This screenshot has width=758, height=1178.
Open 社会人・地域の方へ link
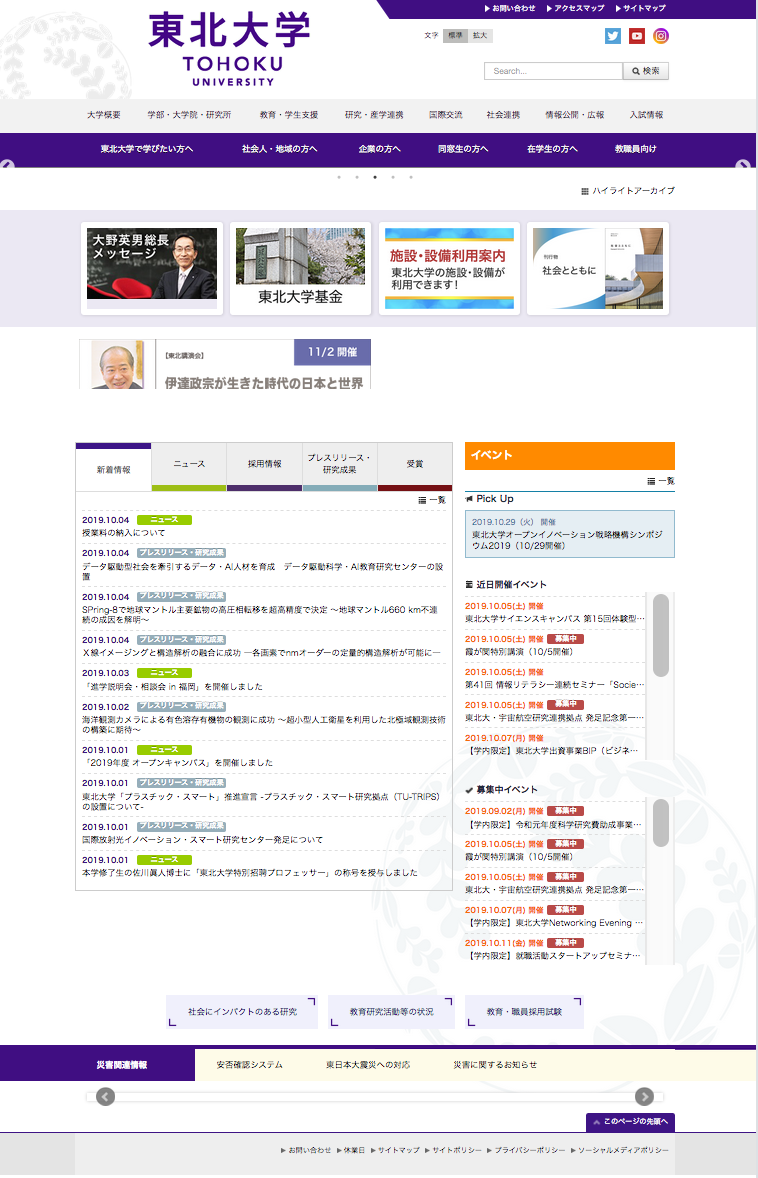(x=279, y=149)
